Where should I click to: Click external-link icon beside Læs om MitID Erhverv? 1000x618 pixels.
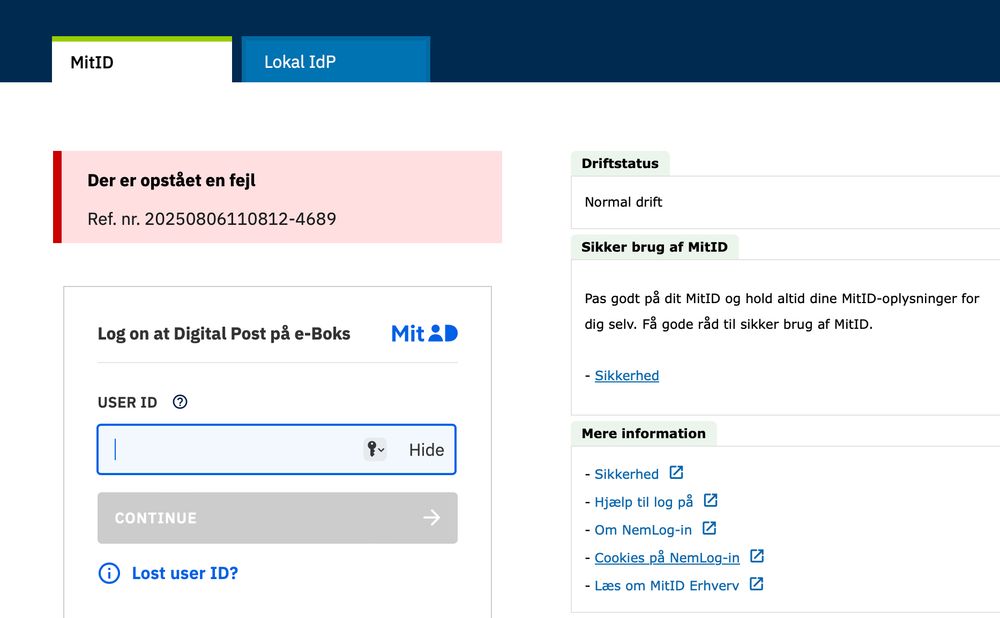point(756,584)
